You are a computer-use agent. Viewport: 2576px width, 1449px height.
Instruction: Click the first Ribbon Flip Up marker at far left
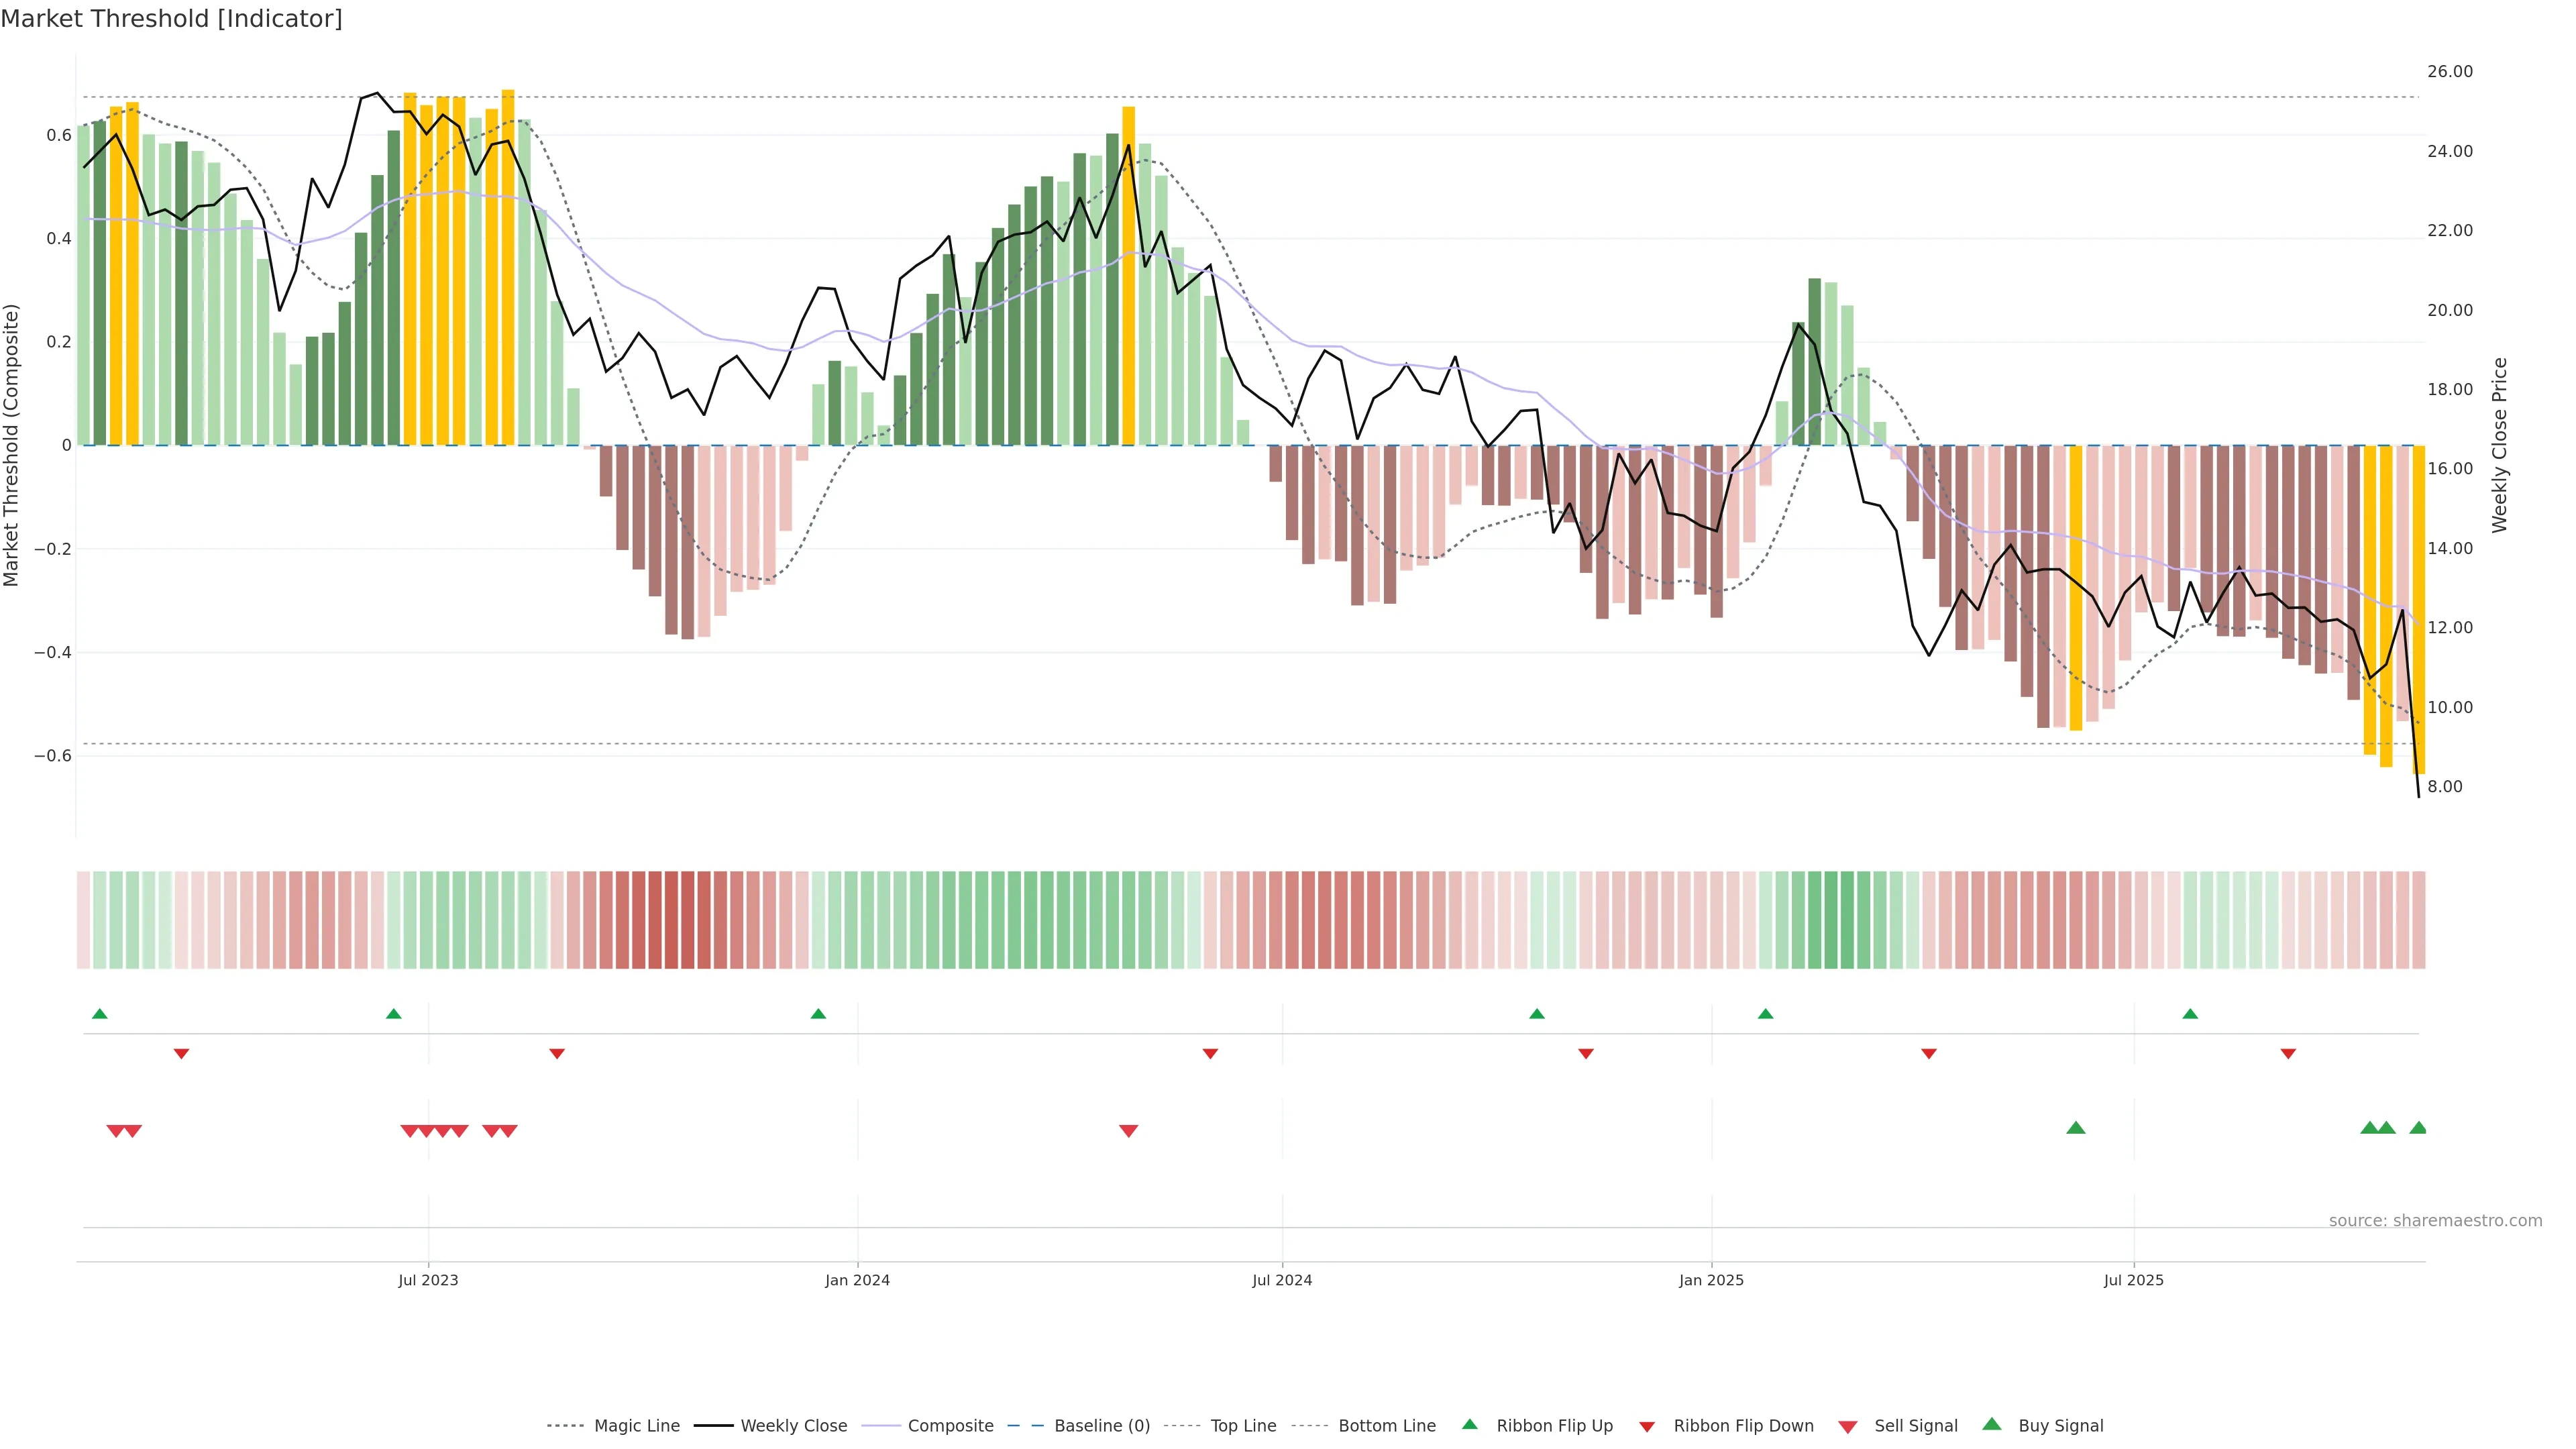point(99,1014)
